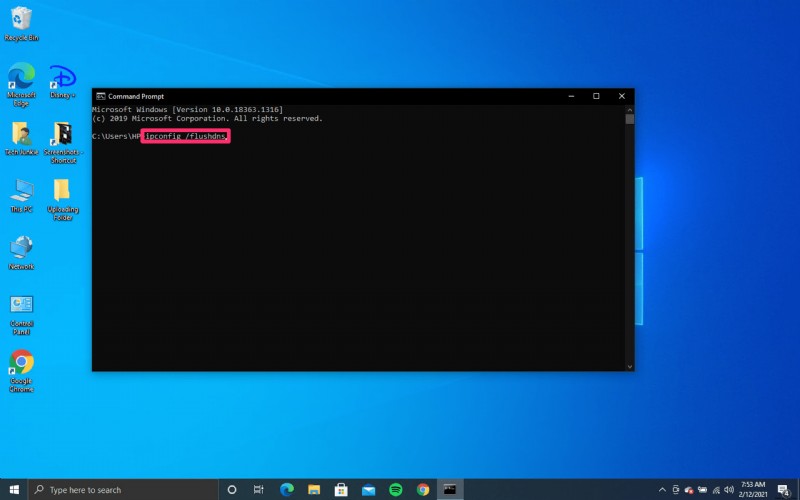
Task: Open the Action Center notifications icon
Action: [x=784, y=490]
